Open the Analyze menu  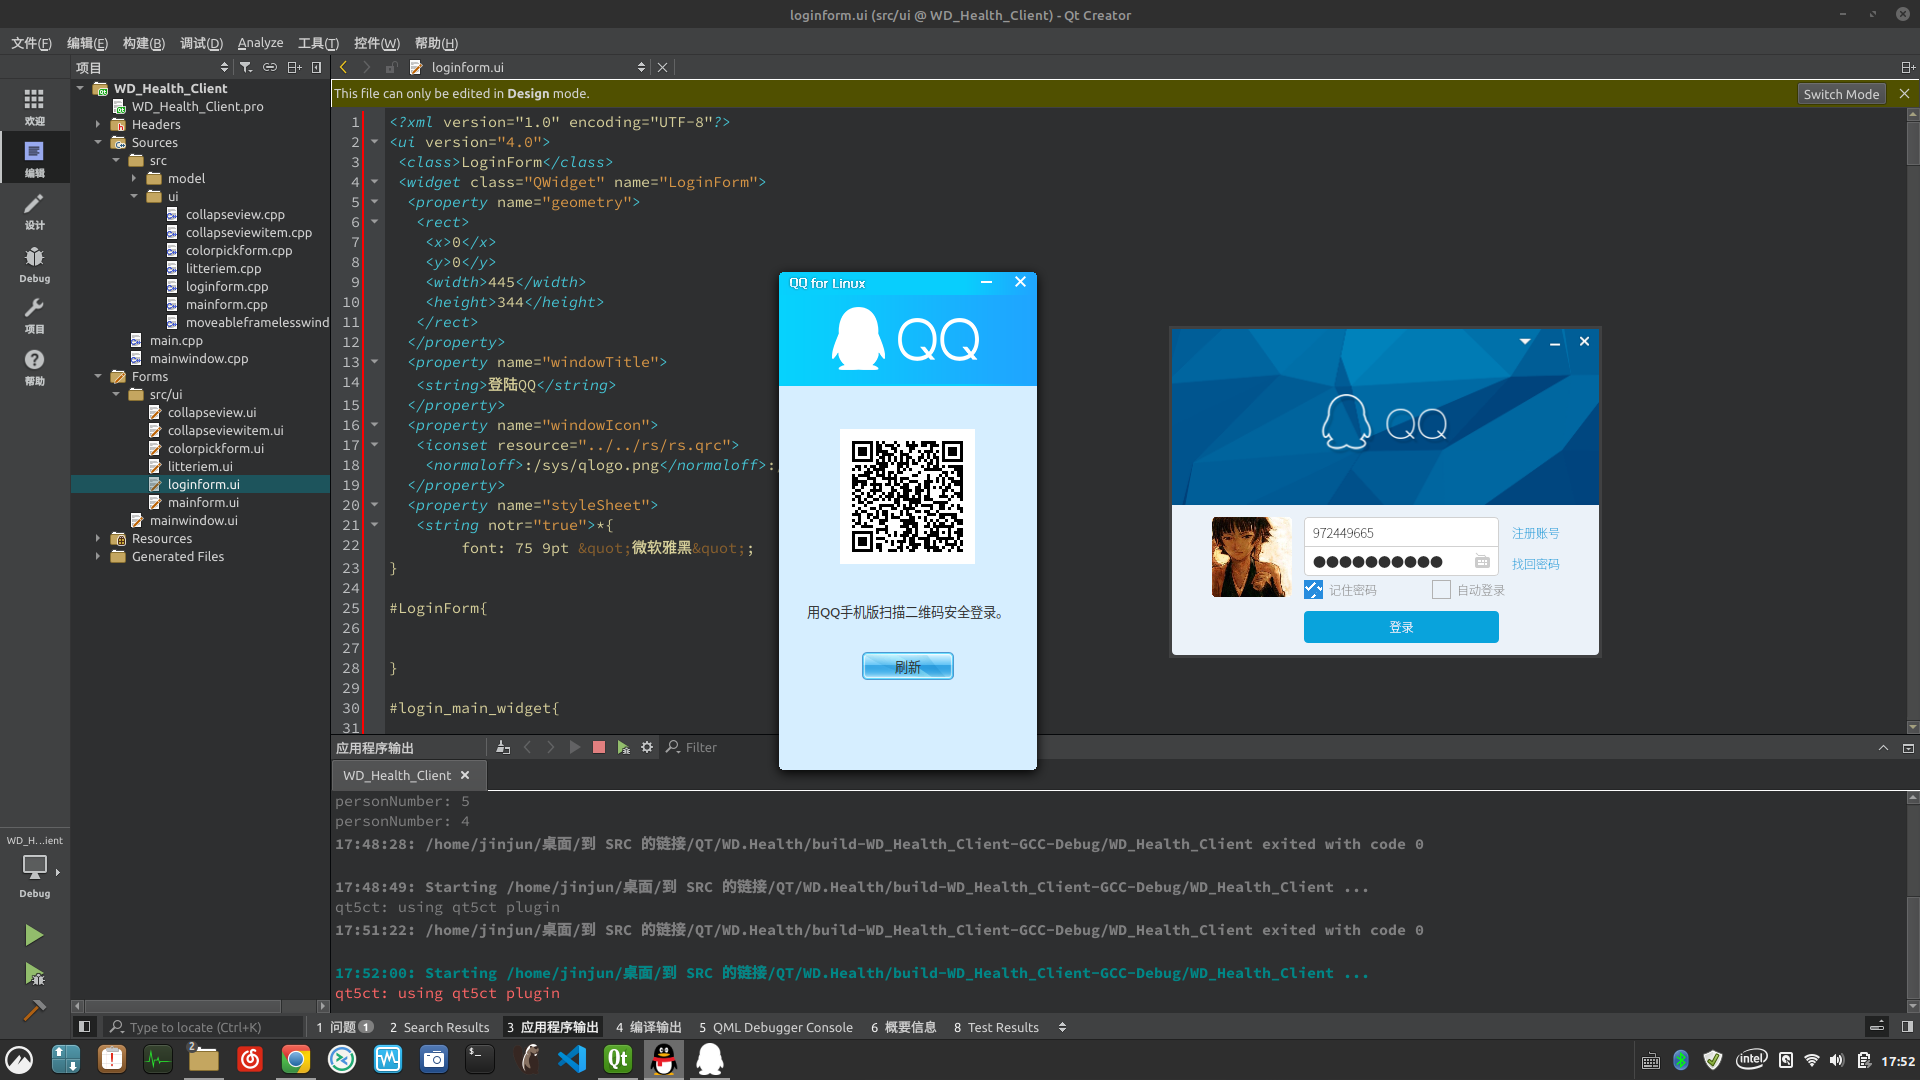click(x=260, y=43)
